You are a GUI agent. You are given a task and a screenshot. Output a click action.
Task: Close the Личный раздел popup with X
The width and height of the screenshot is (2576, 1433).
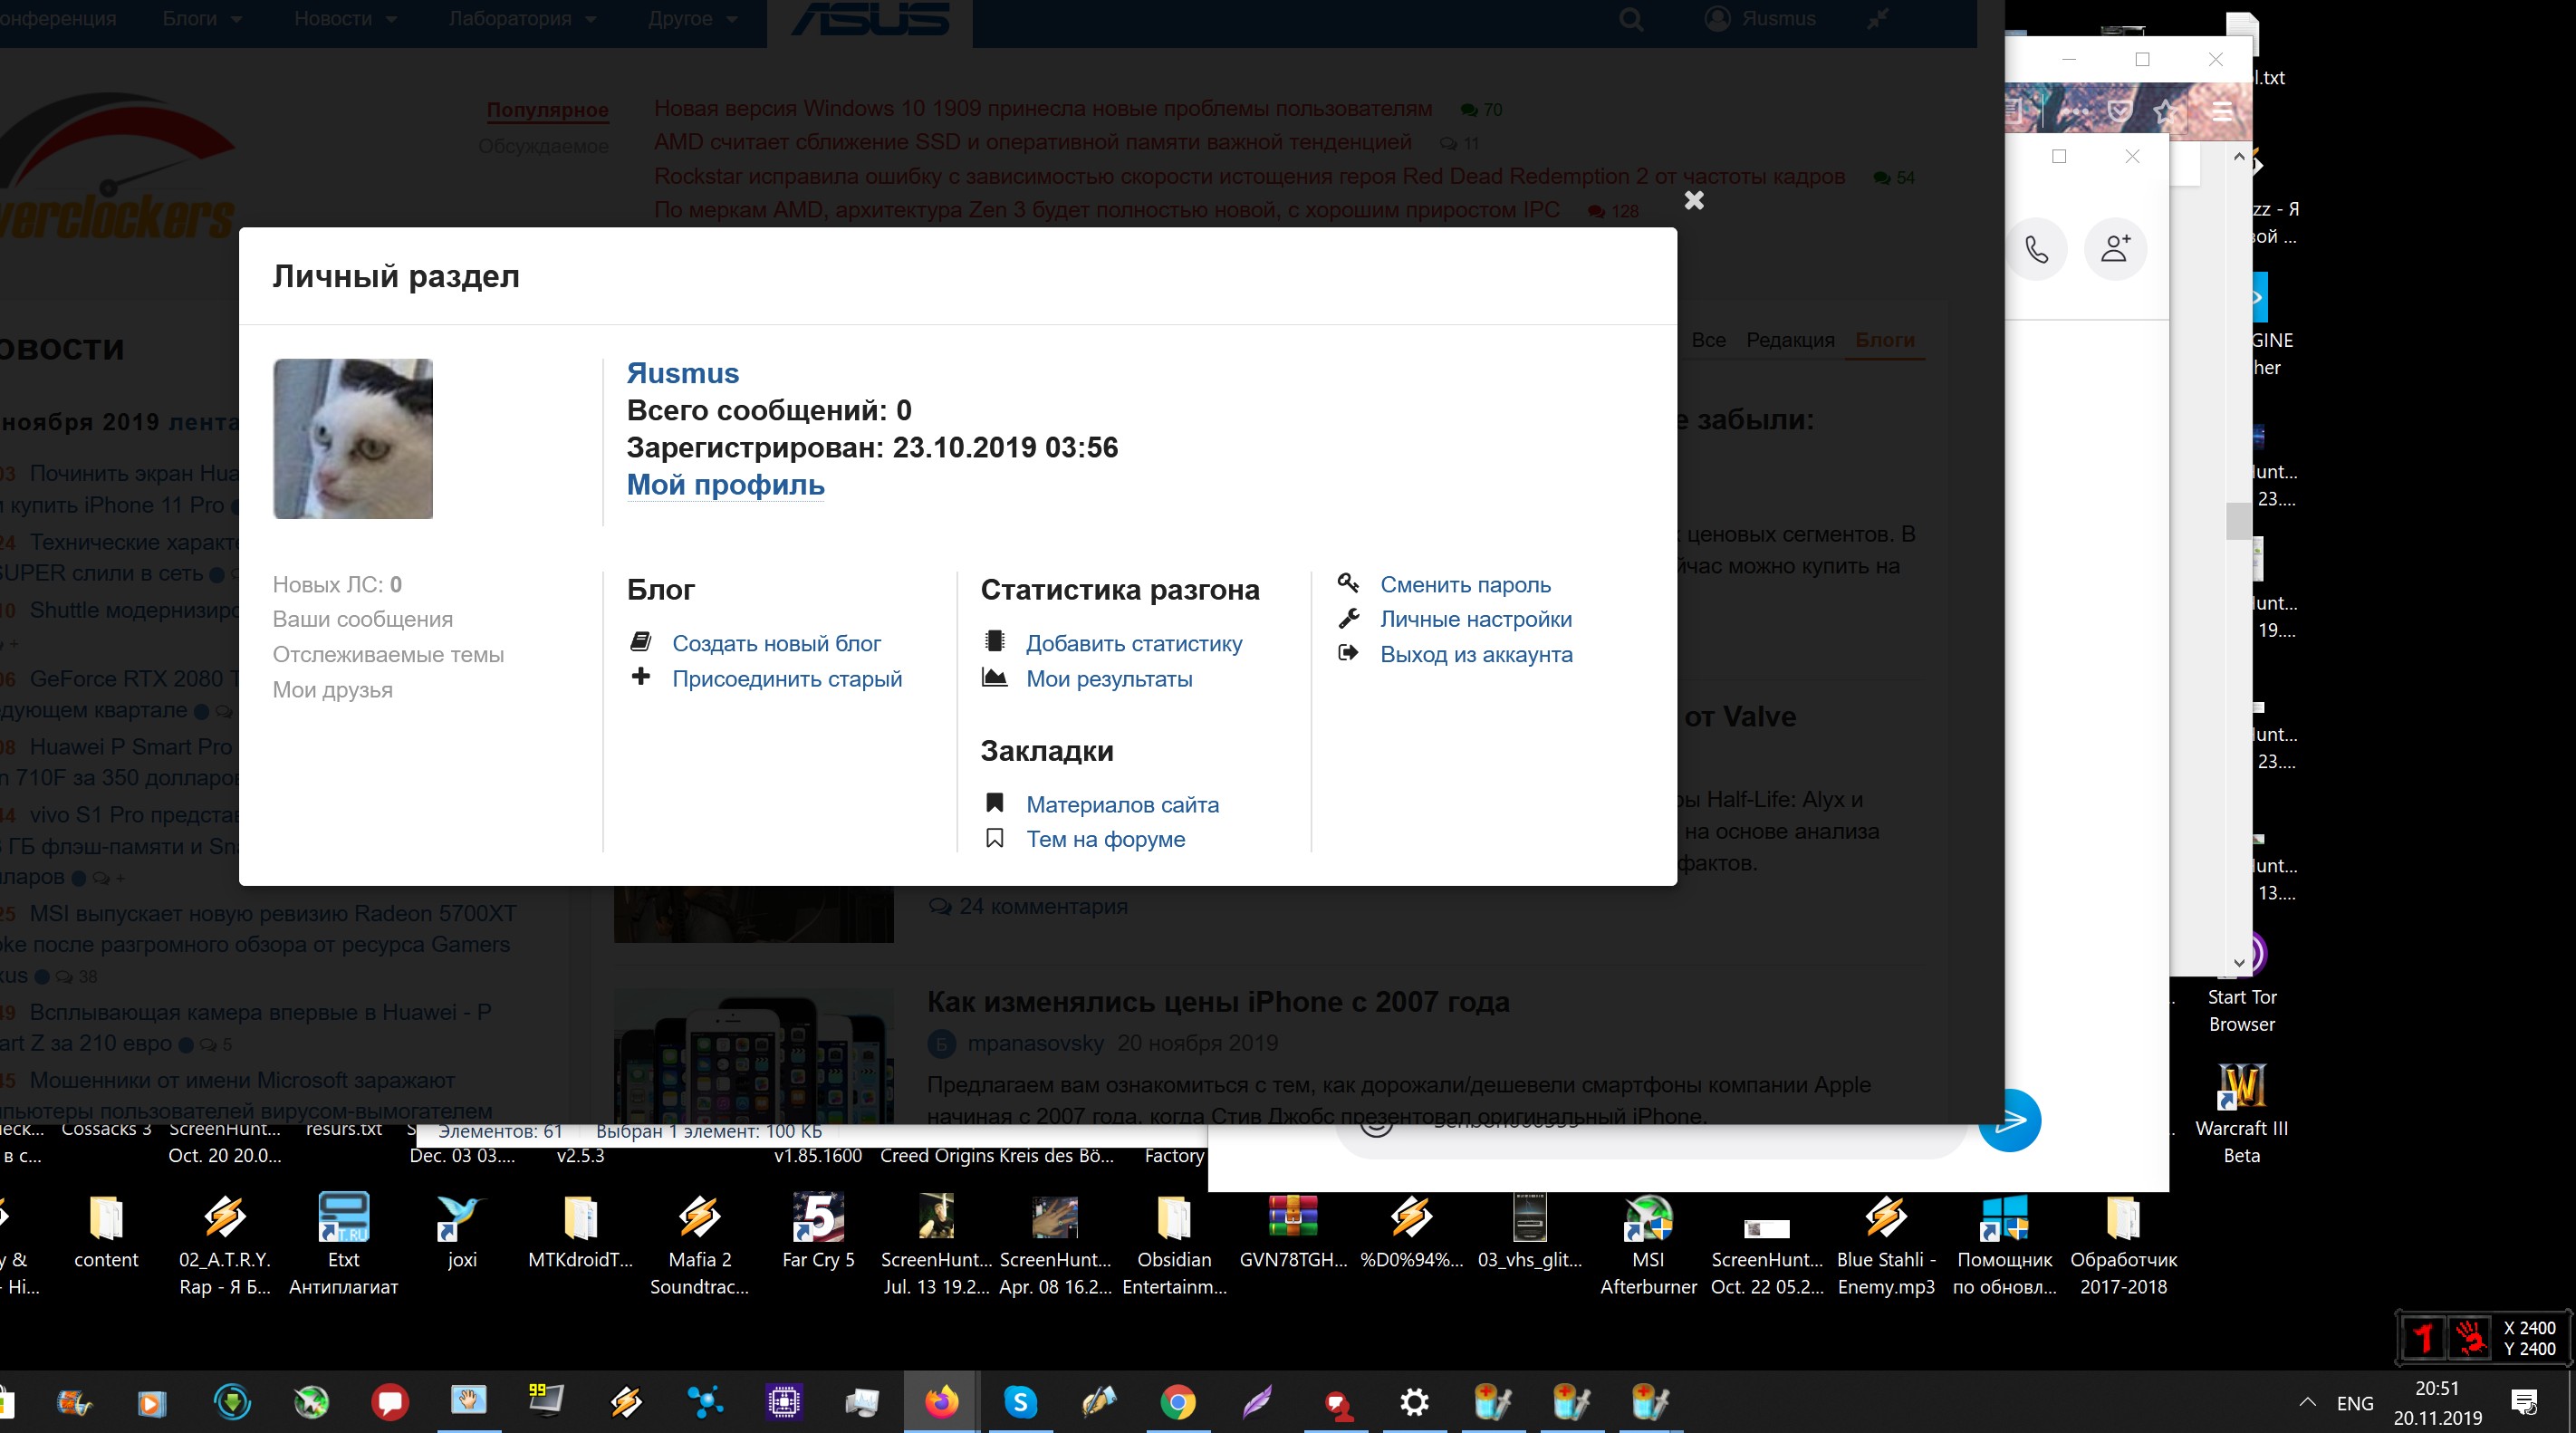coord(1693,201)
